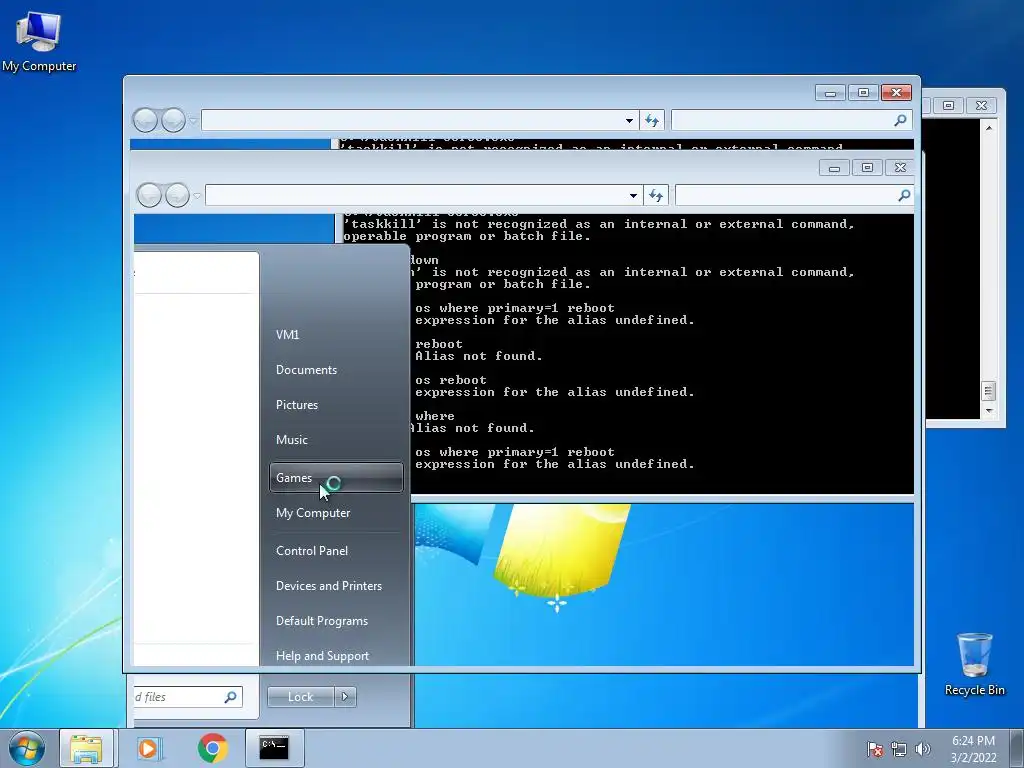
Task: Click scroll up arrow in the background console window
Action: point(989,129)
